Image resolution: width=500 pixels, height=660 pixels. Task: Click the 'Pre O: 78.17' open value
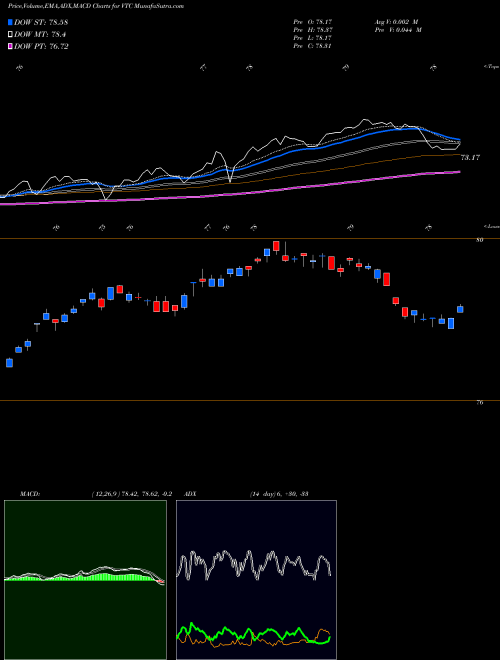point(313,21)
